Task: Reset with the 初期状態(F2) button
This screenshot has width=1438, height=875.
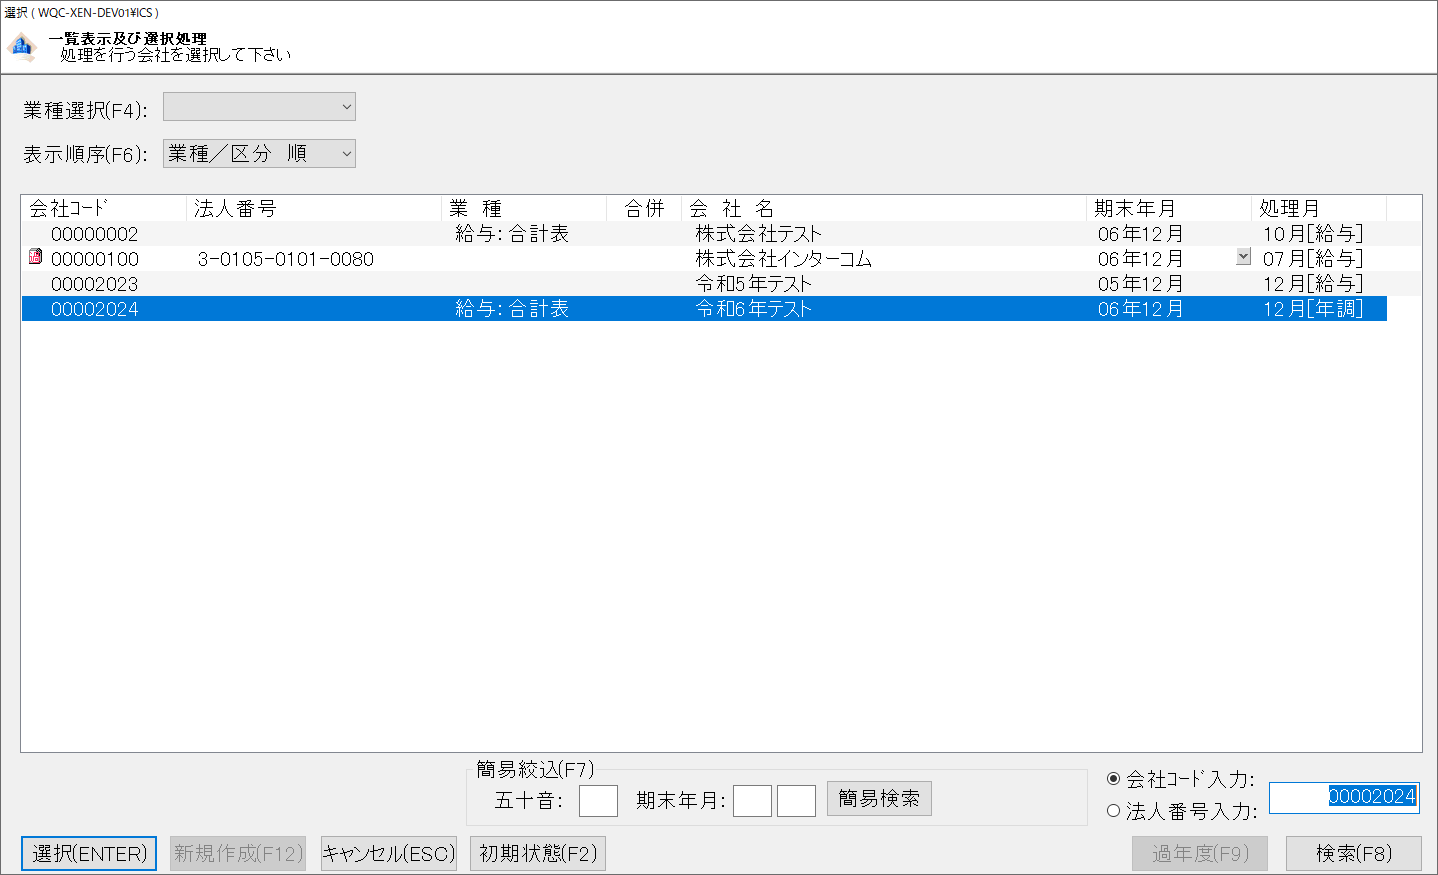Action: point(538,853)
